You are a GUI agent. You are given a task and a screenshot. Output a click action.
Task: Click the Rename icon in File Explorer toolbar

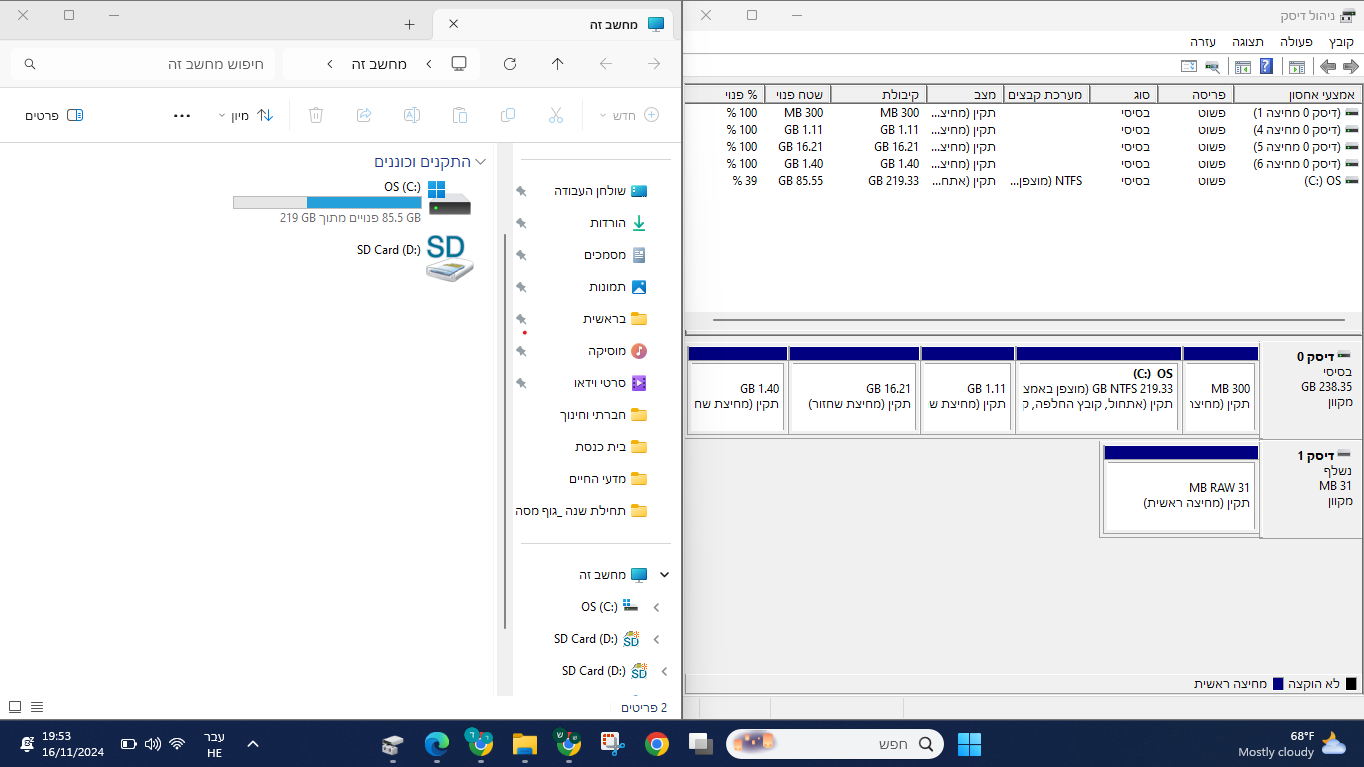411,115
